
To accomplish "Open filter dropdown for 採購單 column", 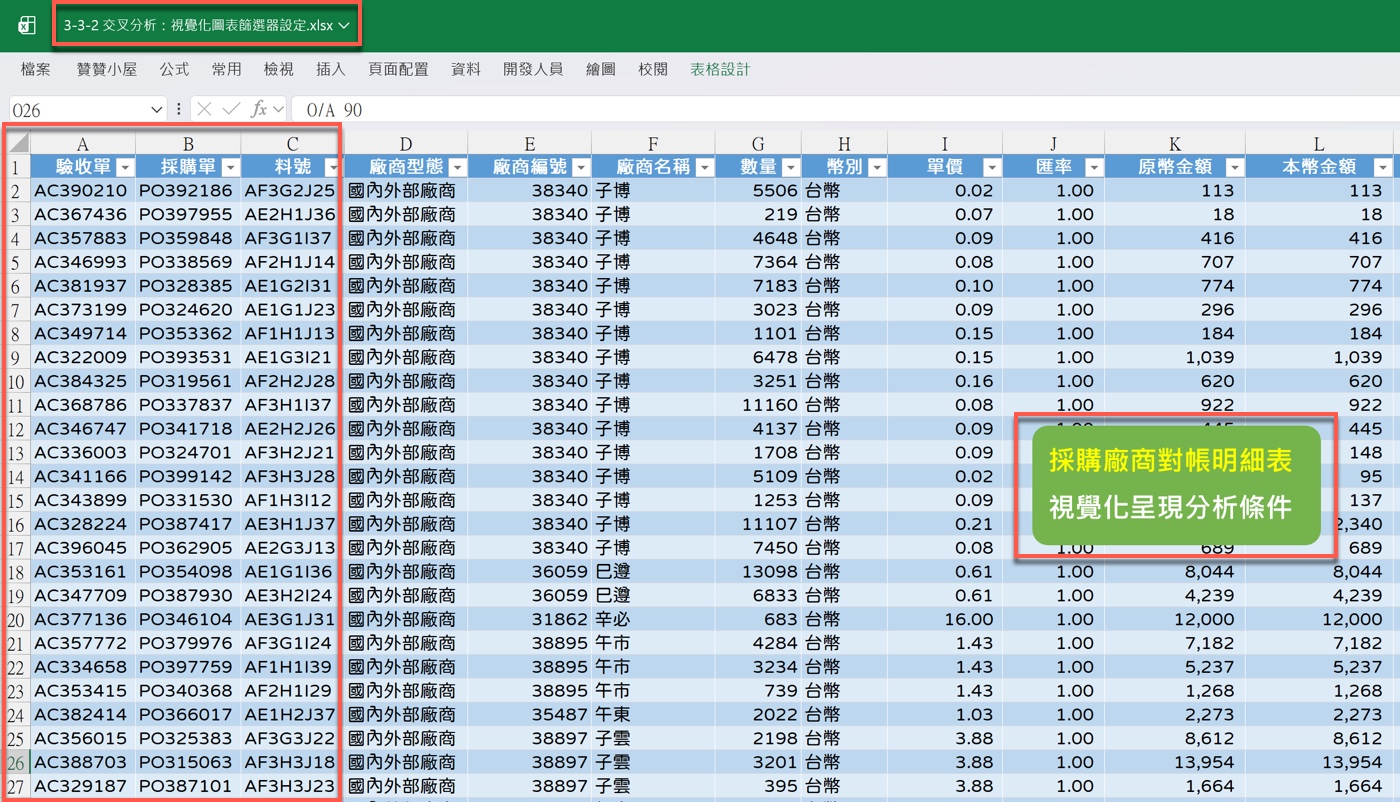I will (x=230, y=167).
